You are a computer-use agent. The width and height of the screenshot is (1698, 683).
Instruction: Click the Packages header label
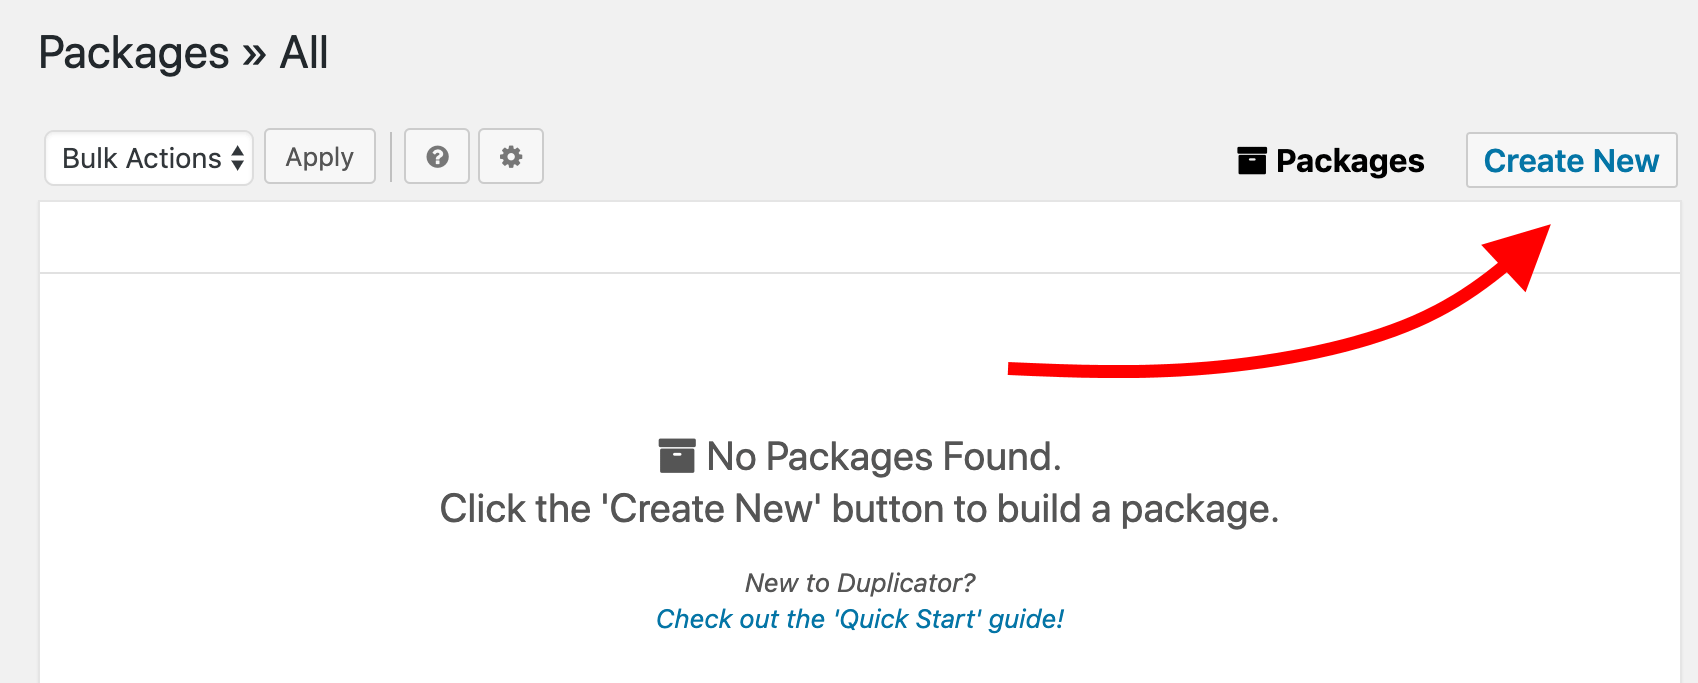[x=1348, y=161]
